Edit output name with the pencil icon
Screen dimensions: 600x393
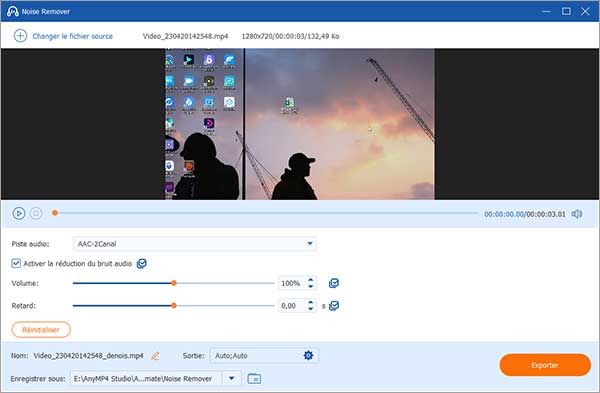click(x=155, y=356)
